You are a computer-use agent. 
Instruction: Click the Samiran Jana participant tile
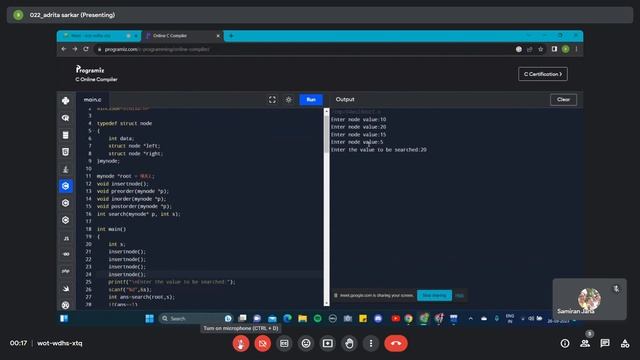(x=589, y=299)
